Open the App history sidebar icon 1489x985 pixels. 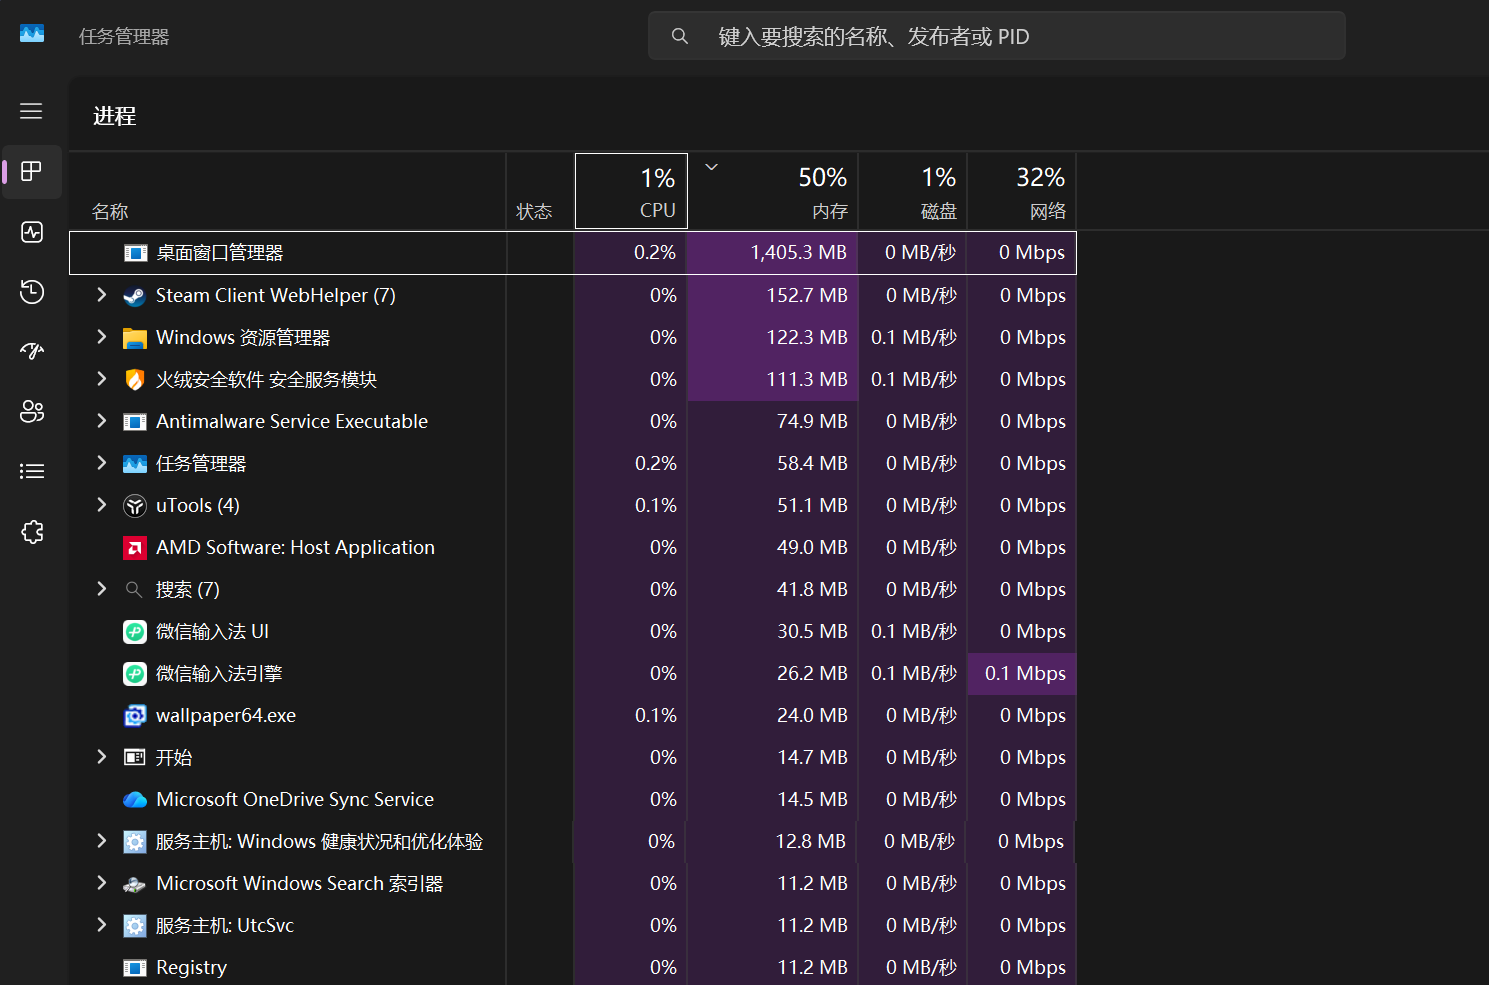(x=31, y=291)
